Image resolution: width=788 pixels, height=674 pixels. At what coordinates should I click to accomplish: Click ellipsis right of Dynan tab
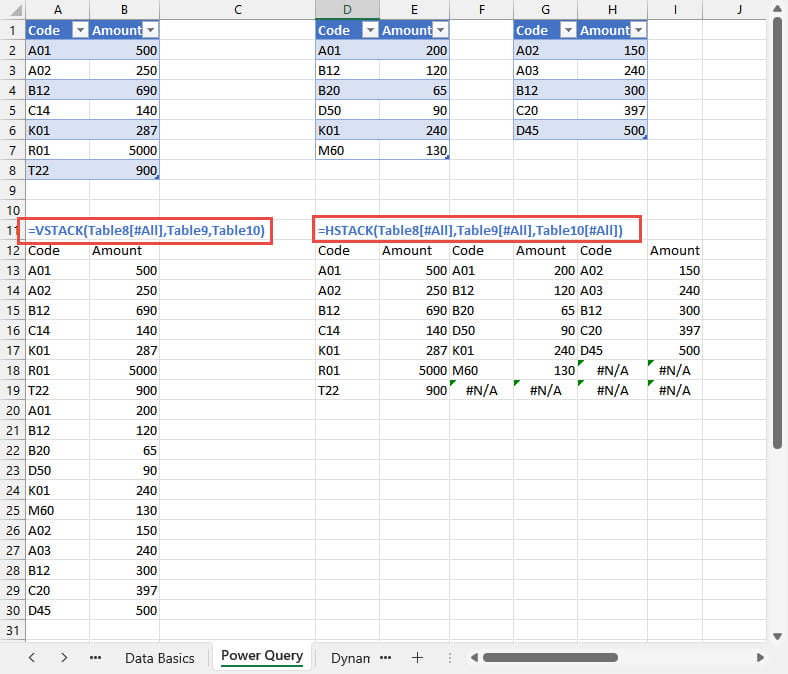[385, 658]
